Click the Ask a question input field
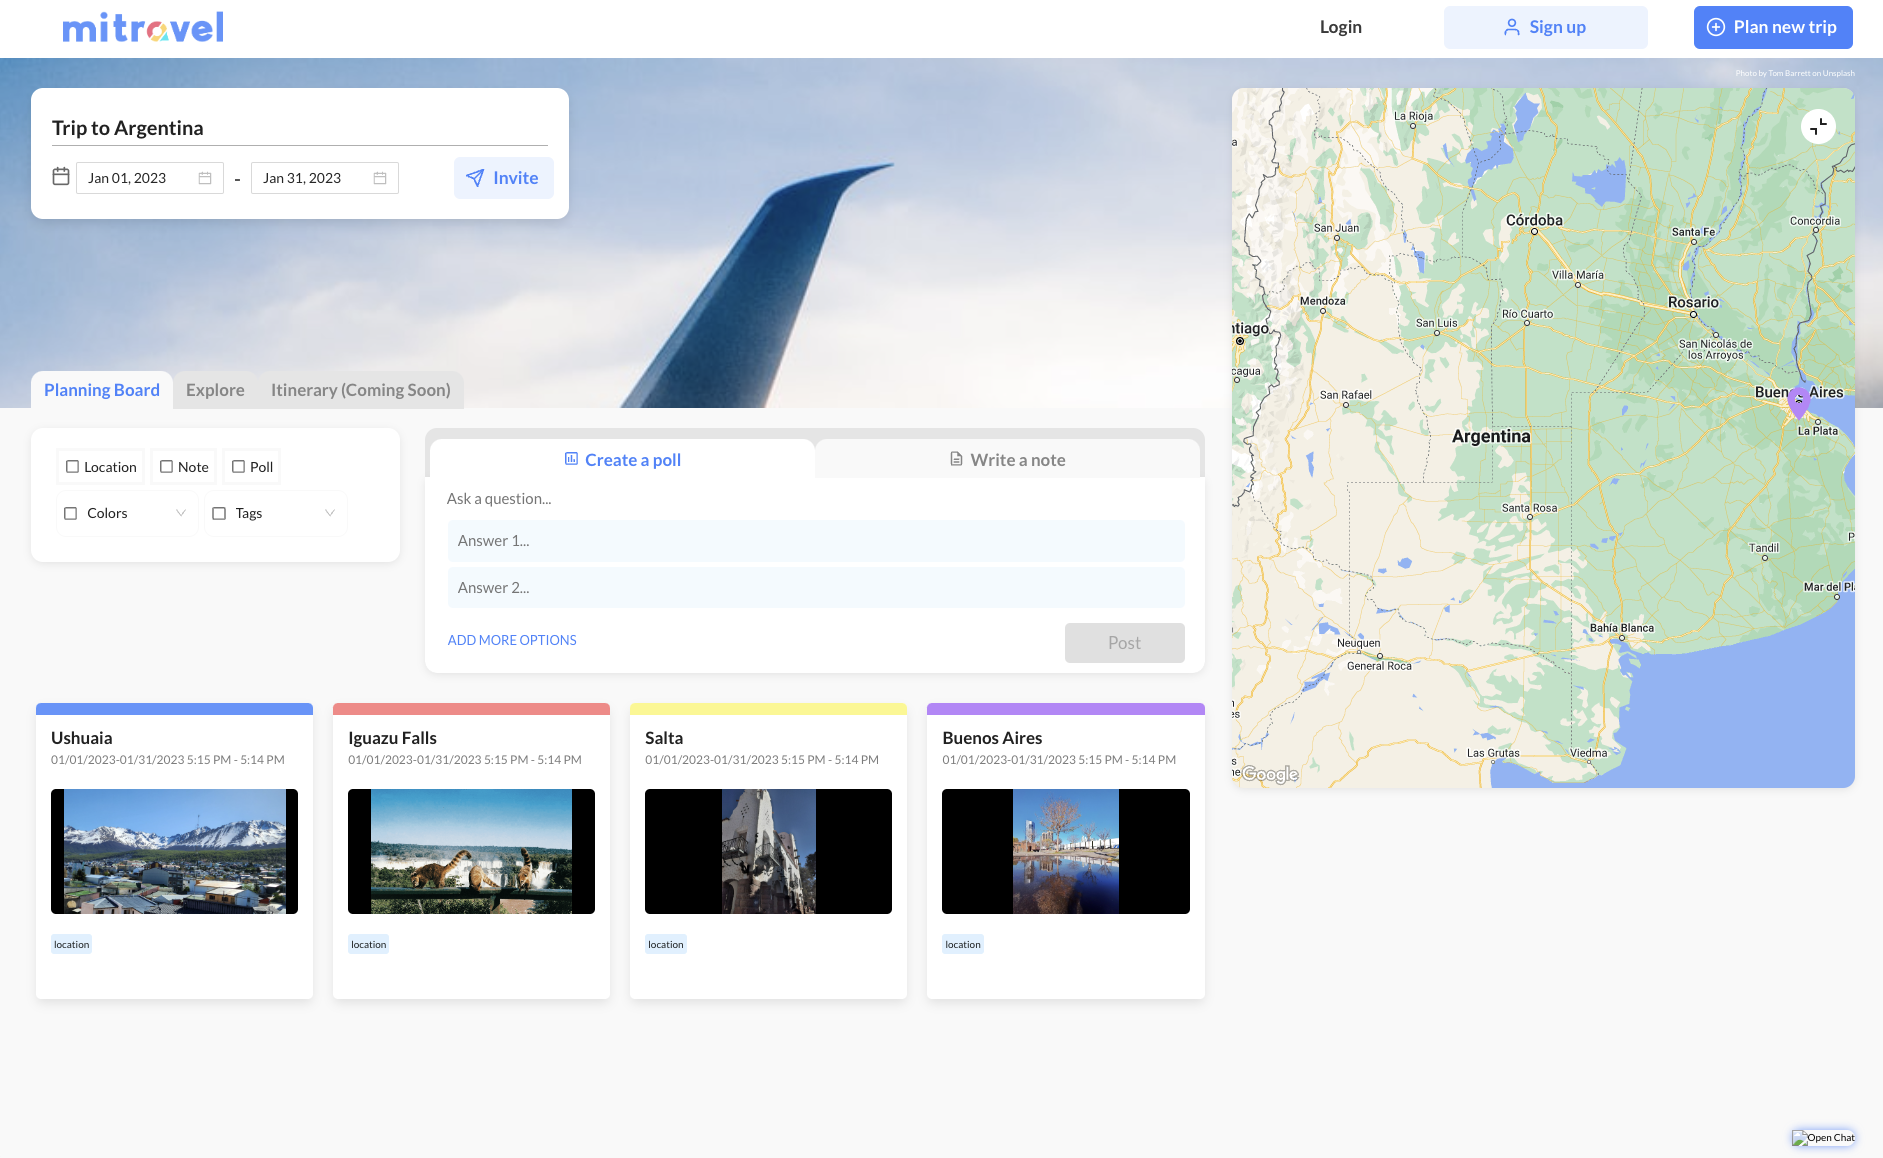Screen dimensions: 1883x1158 point(815,498)
